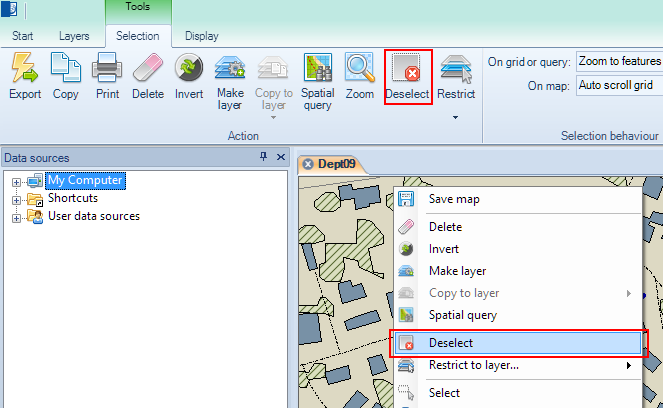The image size is (663, 408).
Task: Expand the User data sources node
Action: [x=16, y=216]
